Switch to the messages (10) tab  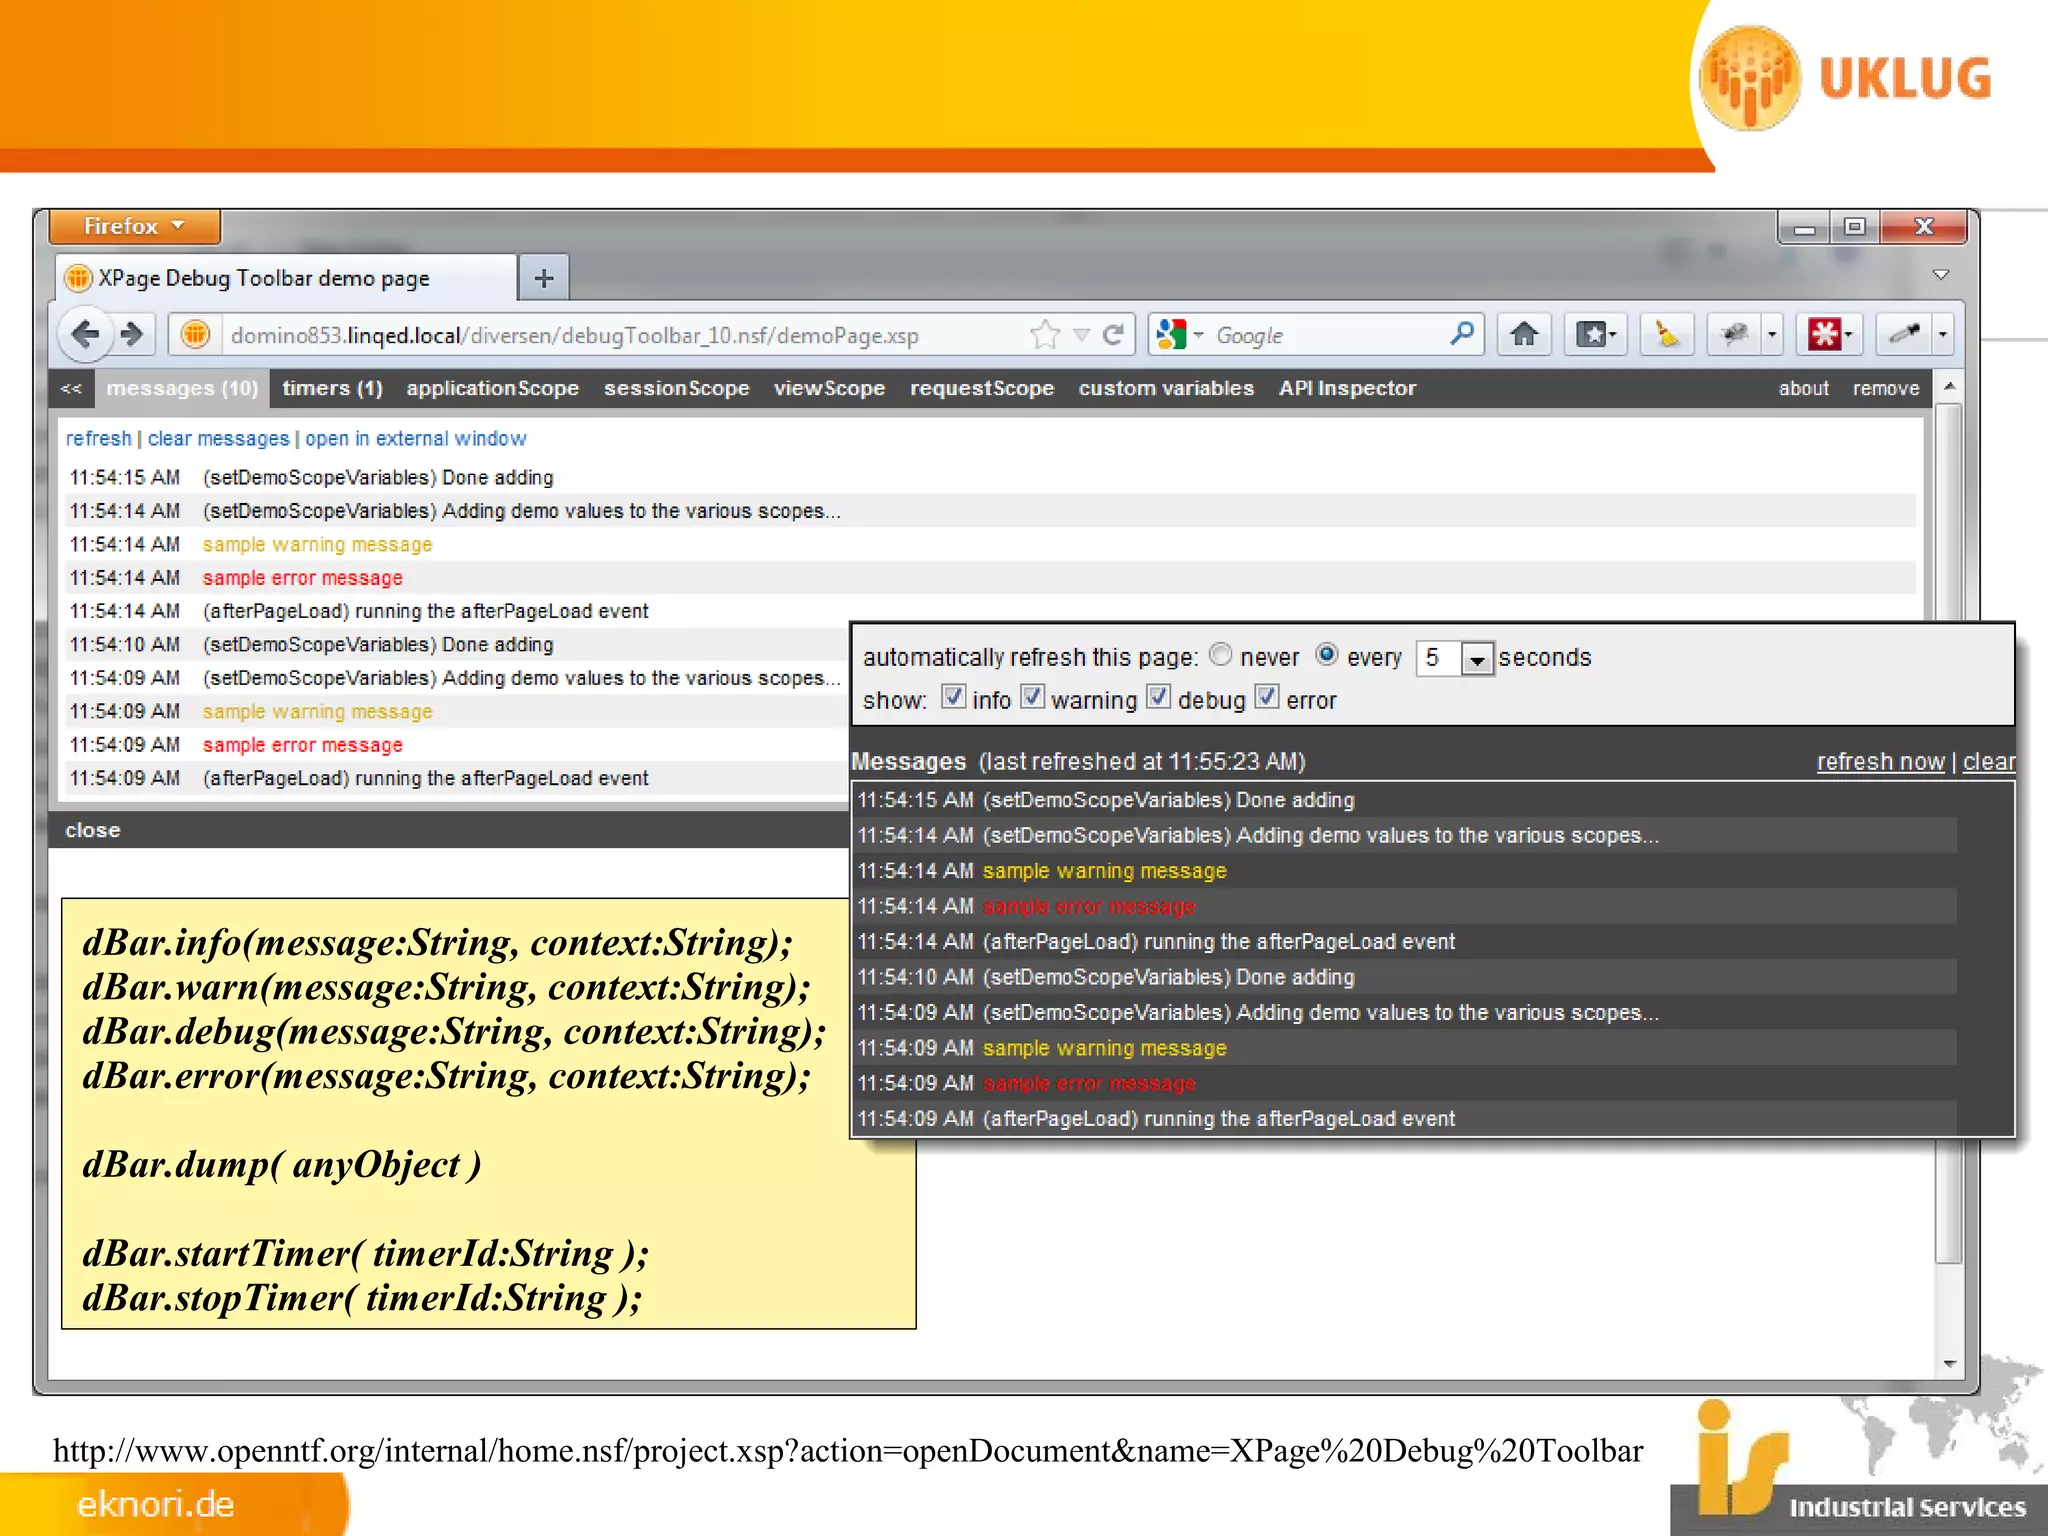point(182,388)
